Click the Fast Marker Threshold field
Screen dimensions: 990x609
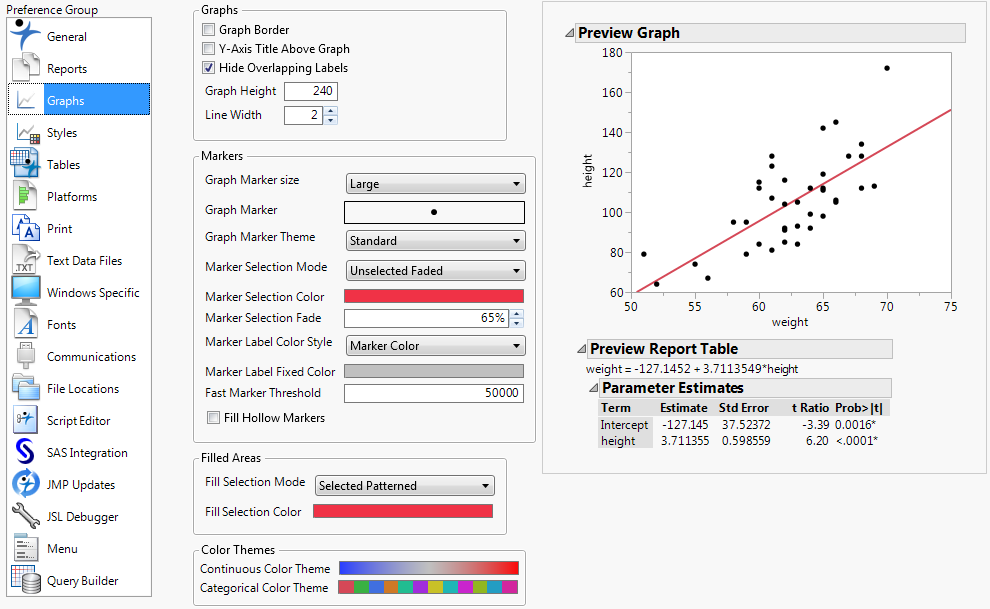click(x=434, y=393)
